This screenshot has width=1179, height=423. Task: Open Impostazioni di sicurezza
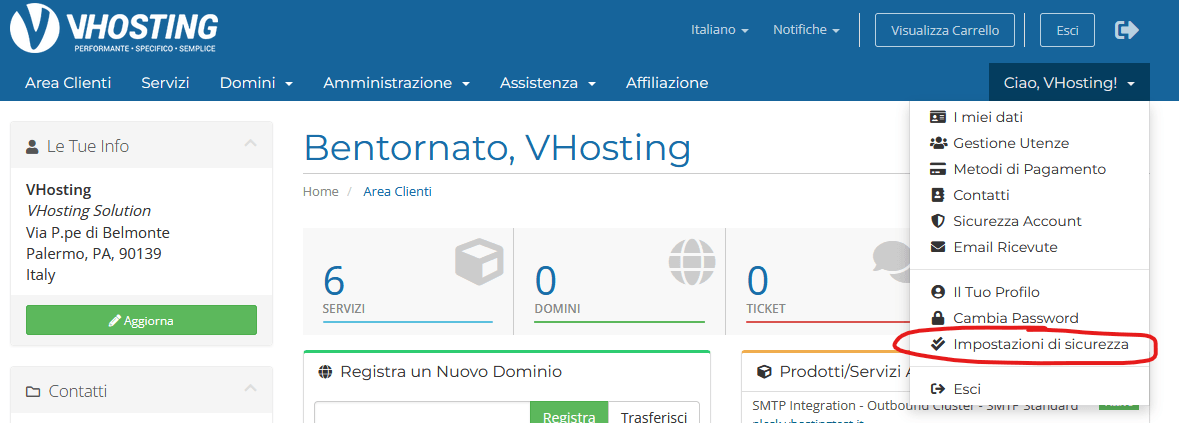[1029, 344]
